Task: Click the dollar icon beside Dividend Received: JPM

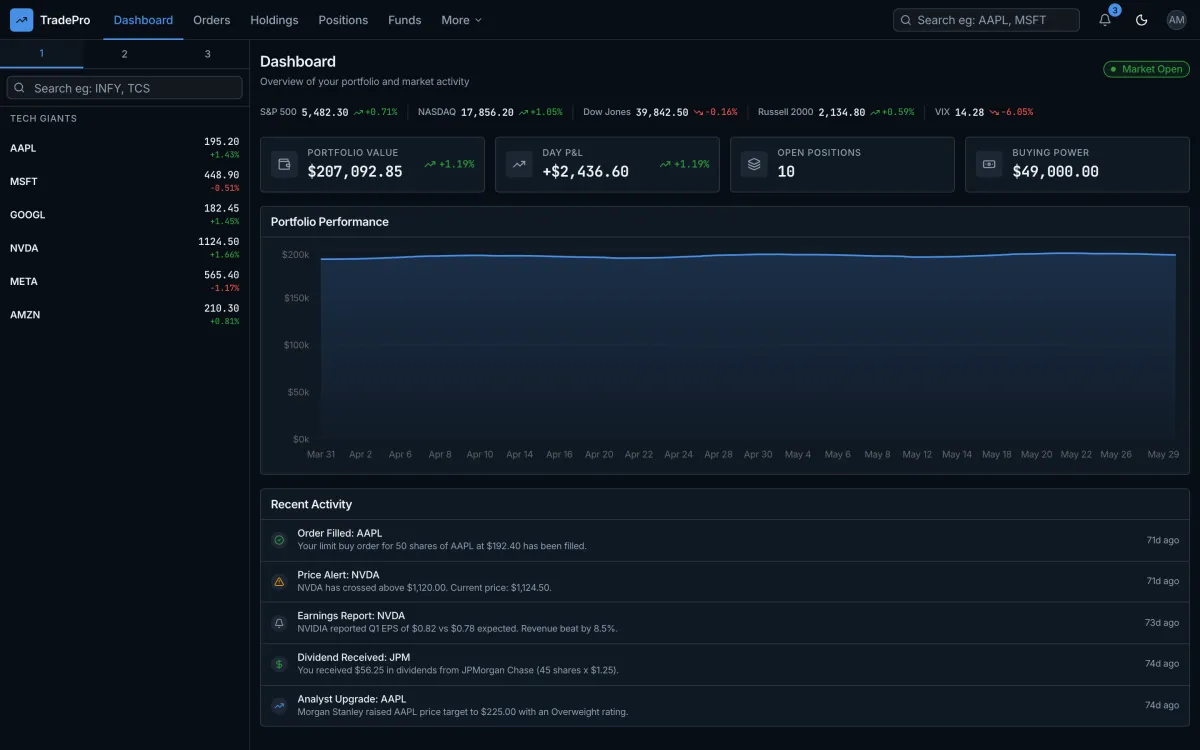Action: point(279,664)
